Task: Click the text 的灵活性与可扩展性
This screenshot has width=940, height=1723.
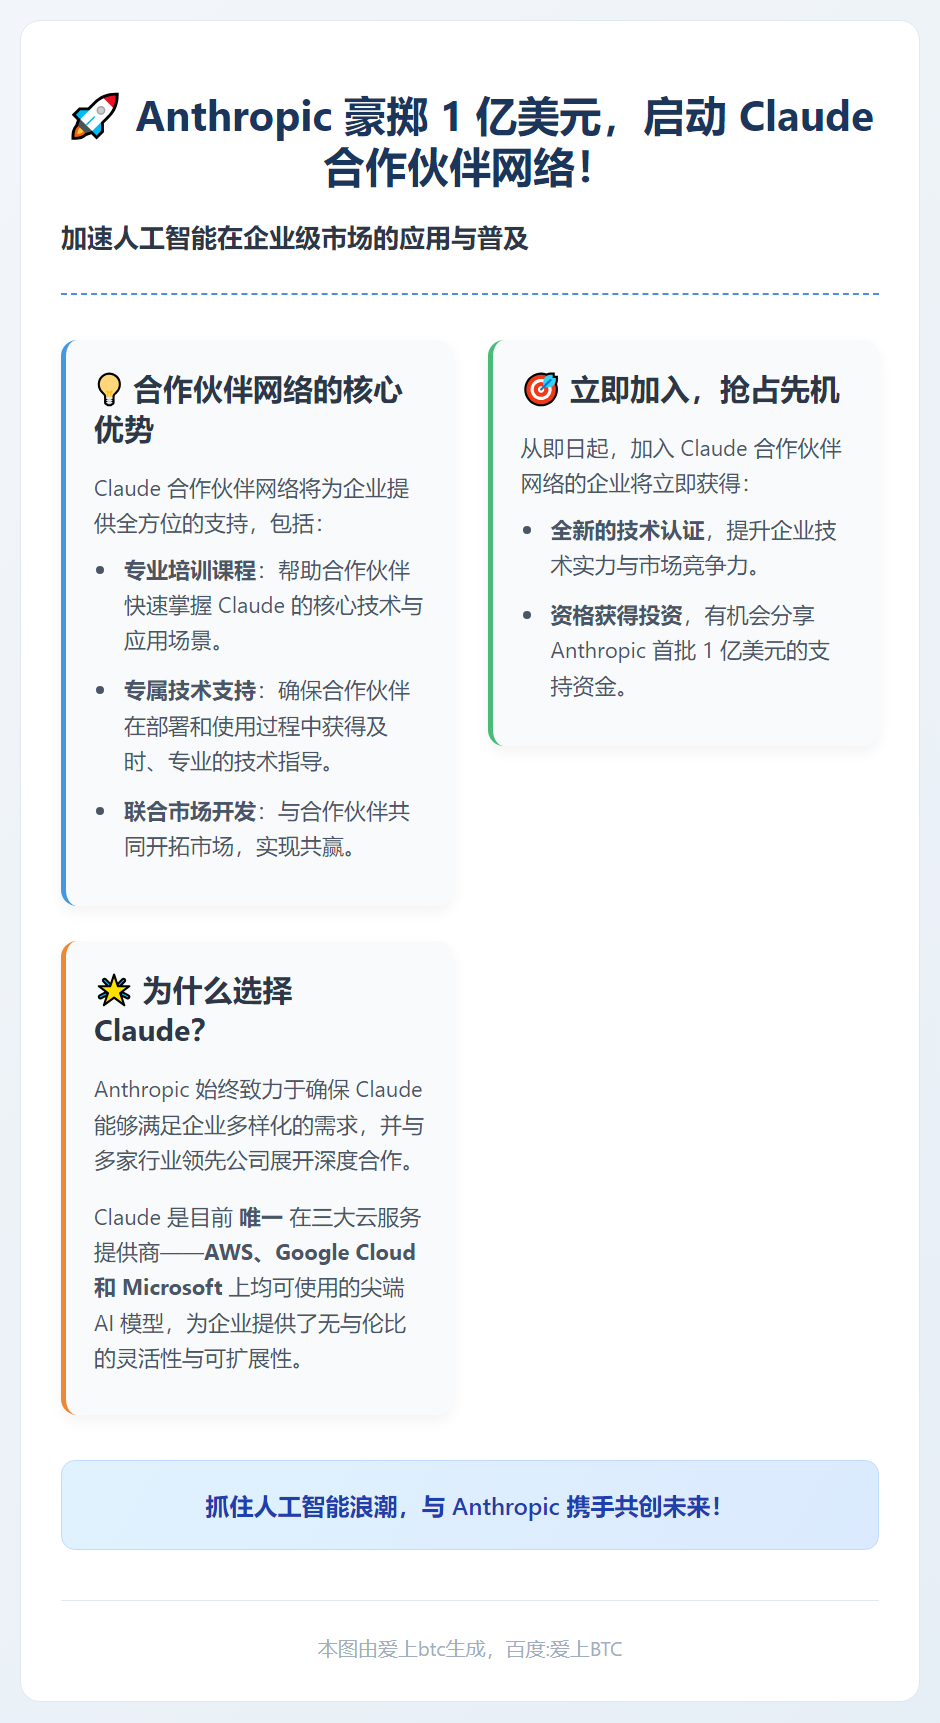Action: (198, 1359)
